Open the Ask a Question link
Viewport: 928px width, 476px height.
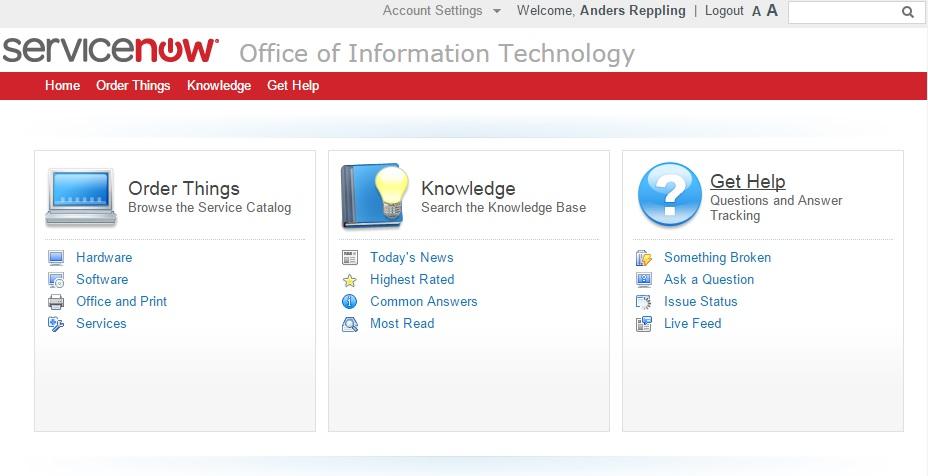[x=709, y=279]
